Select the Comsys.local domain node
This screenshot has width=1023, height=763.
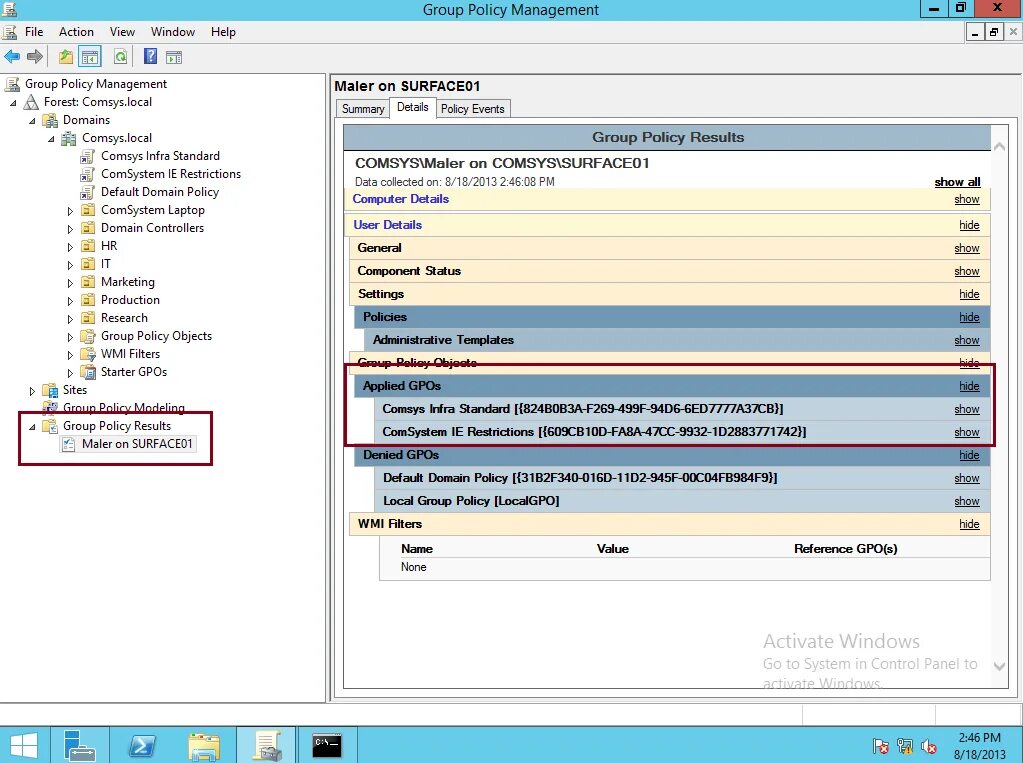point(117,138)
